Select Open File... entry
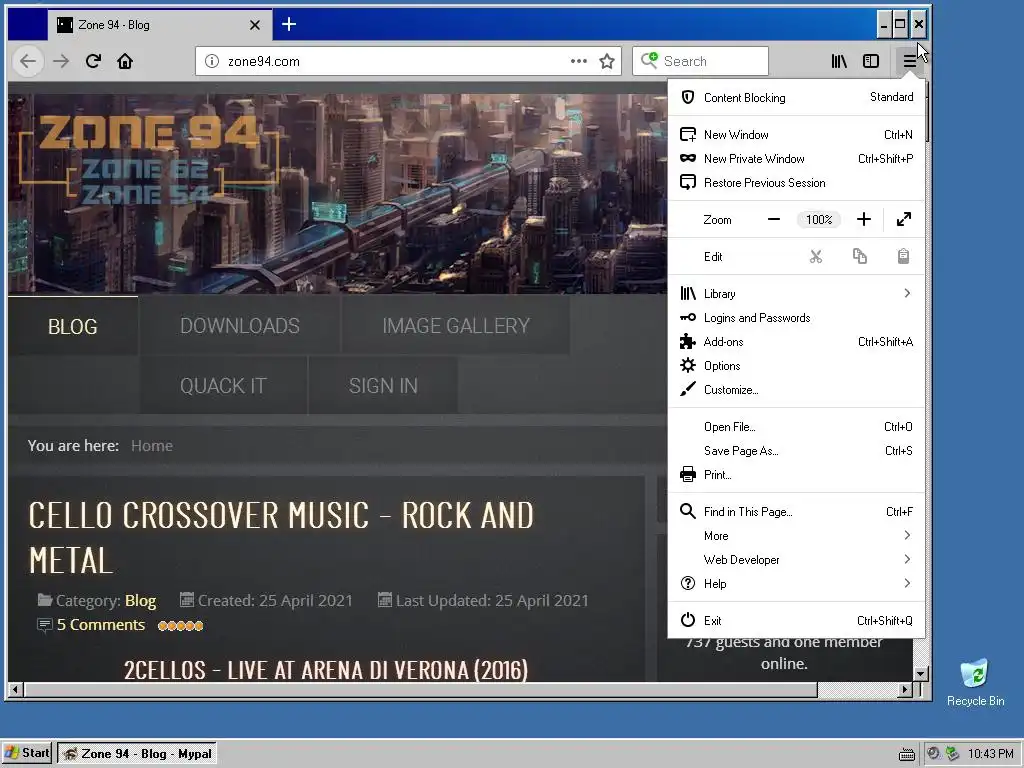This screenshot has height=768, width=1024. (x=796, y=427)
